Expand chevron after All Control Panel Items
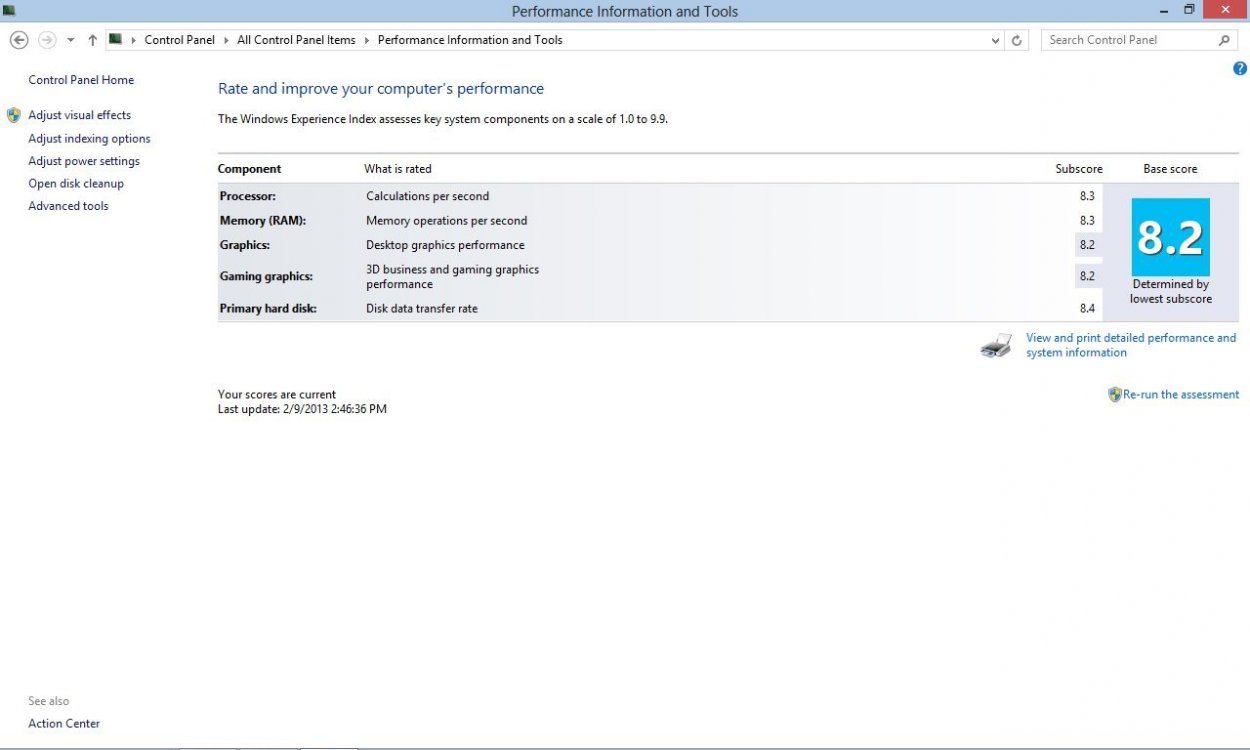The height and width of the screenshot is (750, 1250). [x=367, y=40]
